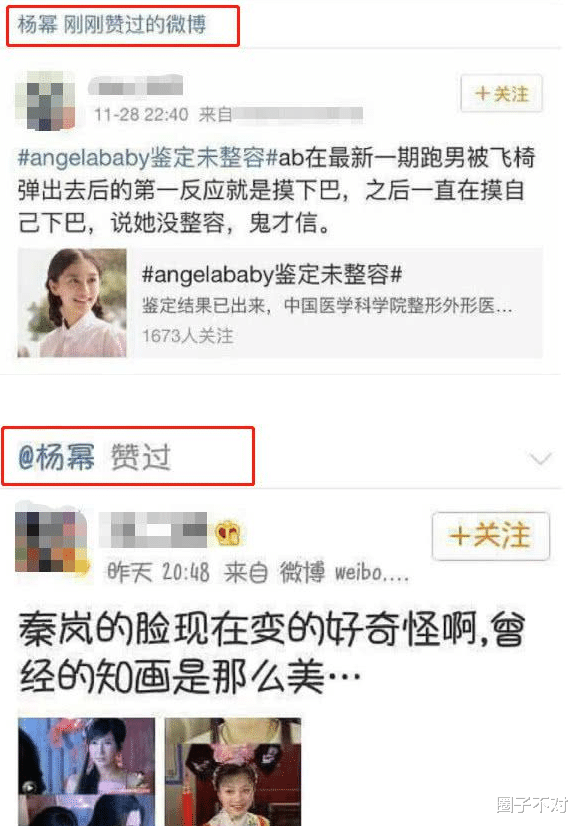Open the post text about 秦岚的脸

click(272, 652)
